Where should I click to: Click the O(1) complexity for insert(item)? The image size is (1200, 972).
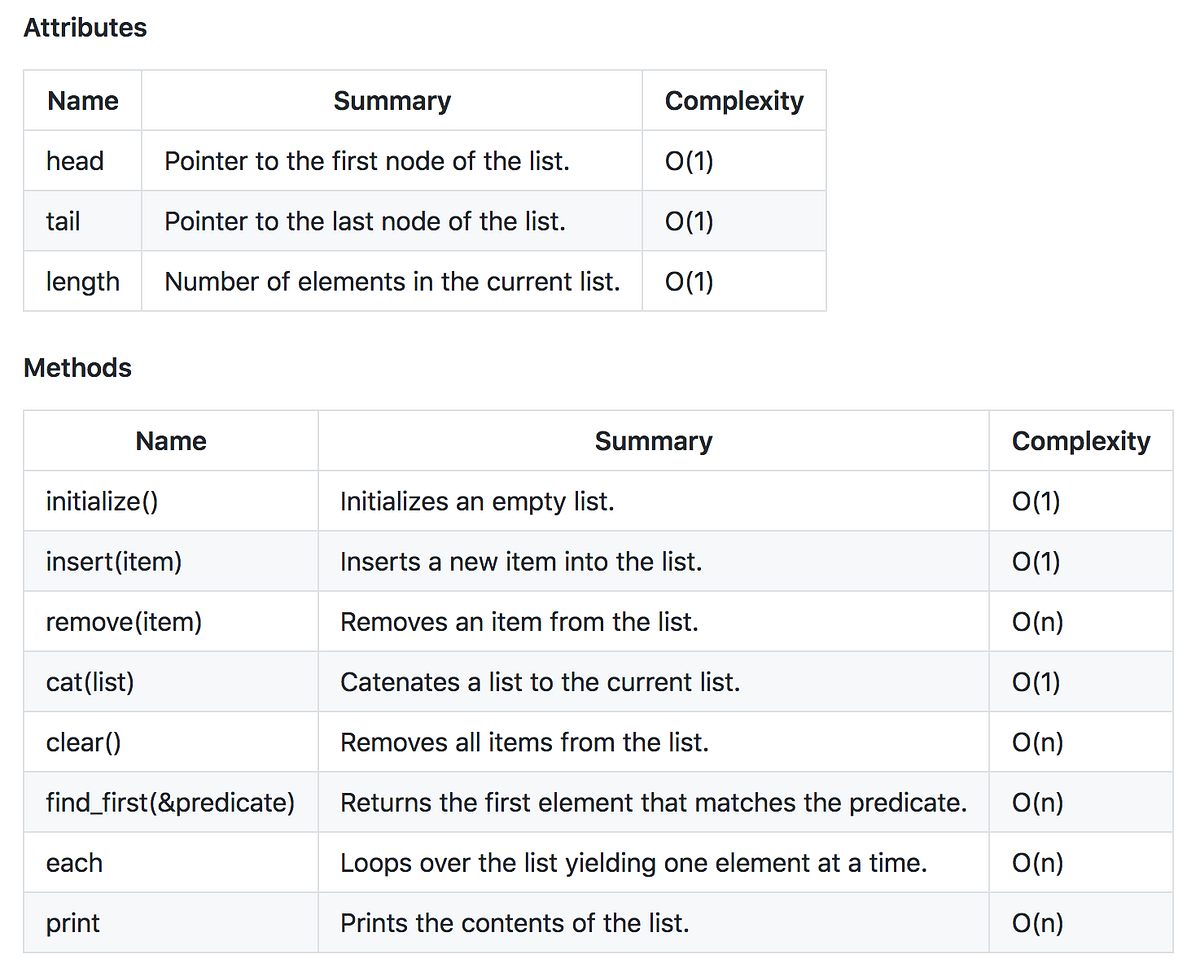[x=1036, y=562]
